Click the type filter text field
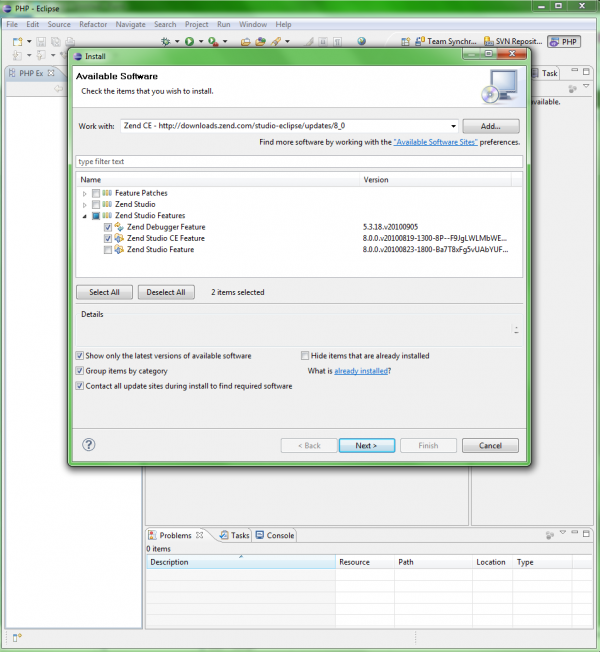Viewport: 600px width, 652px height. pyautogui.click(x=299, y=161)
